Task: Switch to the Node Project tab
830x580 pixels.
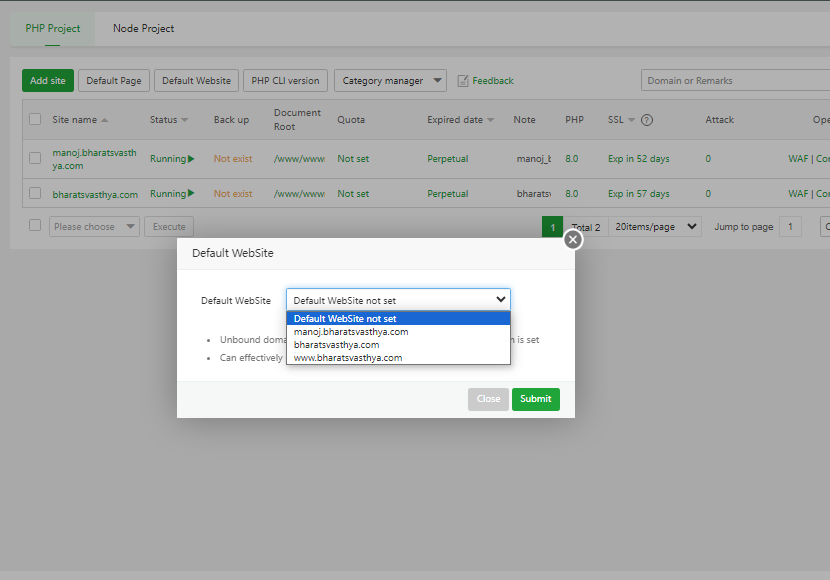Action: tap(143, 28)
